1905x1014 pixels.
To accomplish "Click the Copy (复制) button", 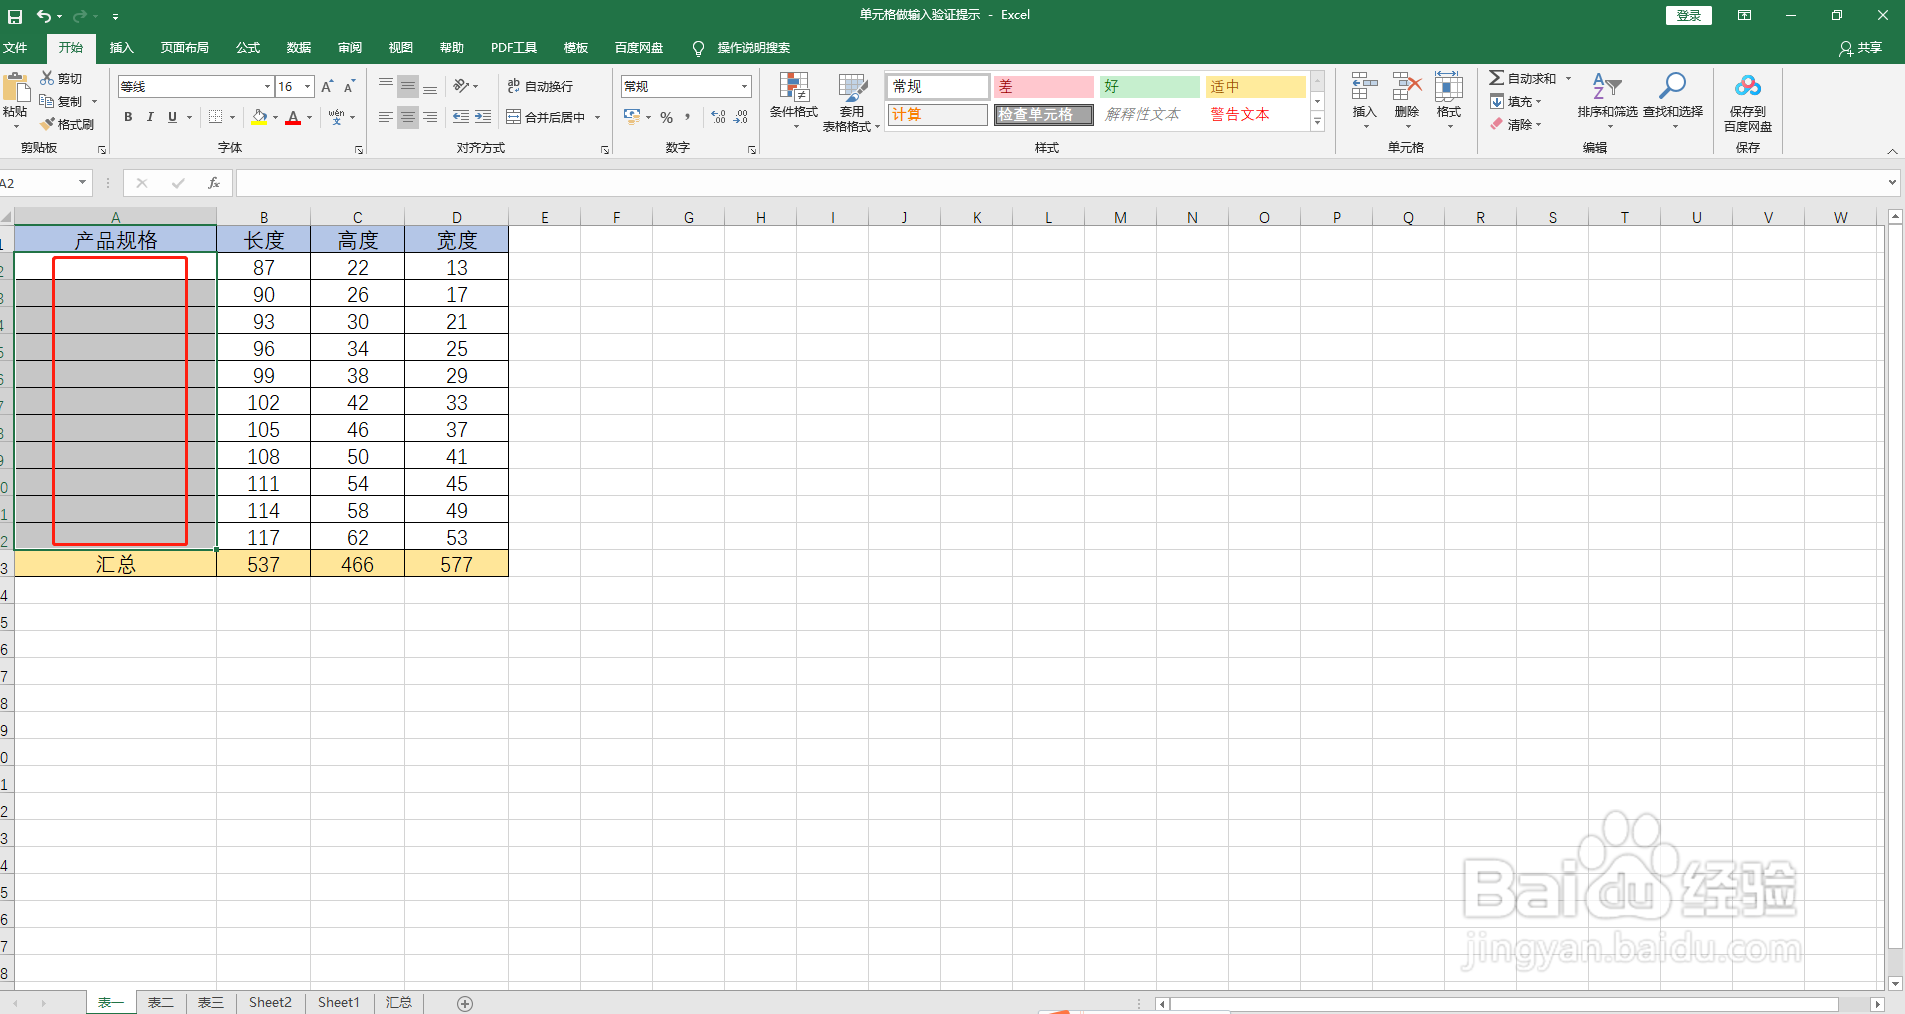I will (x=61, y=101).
